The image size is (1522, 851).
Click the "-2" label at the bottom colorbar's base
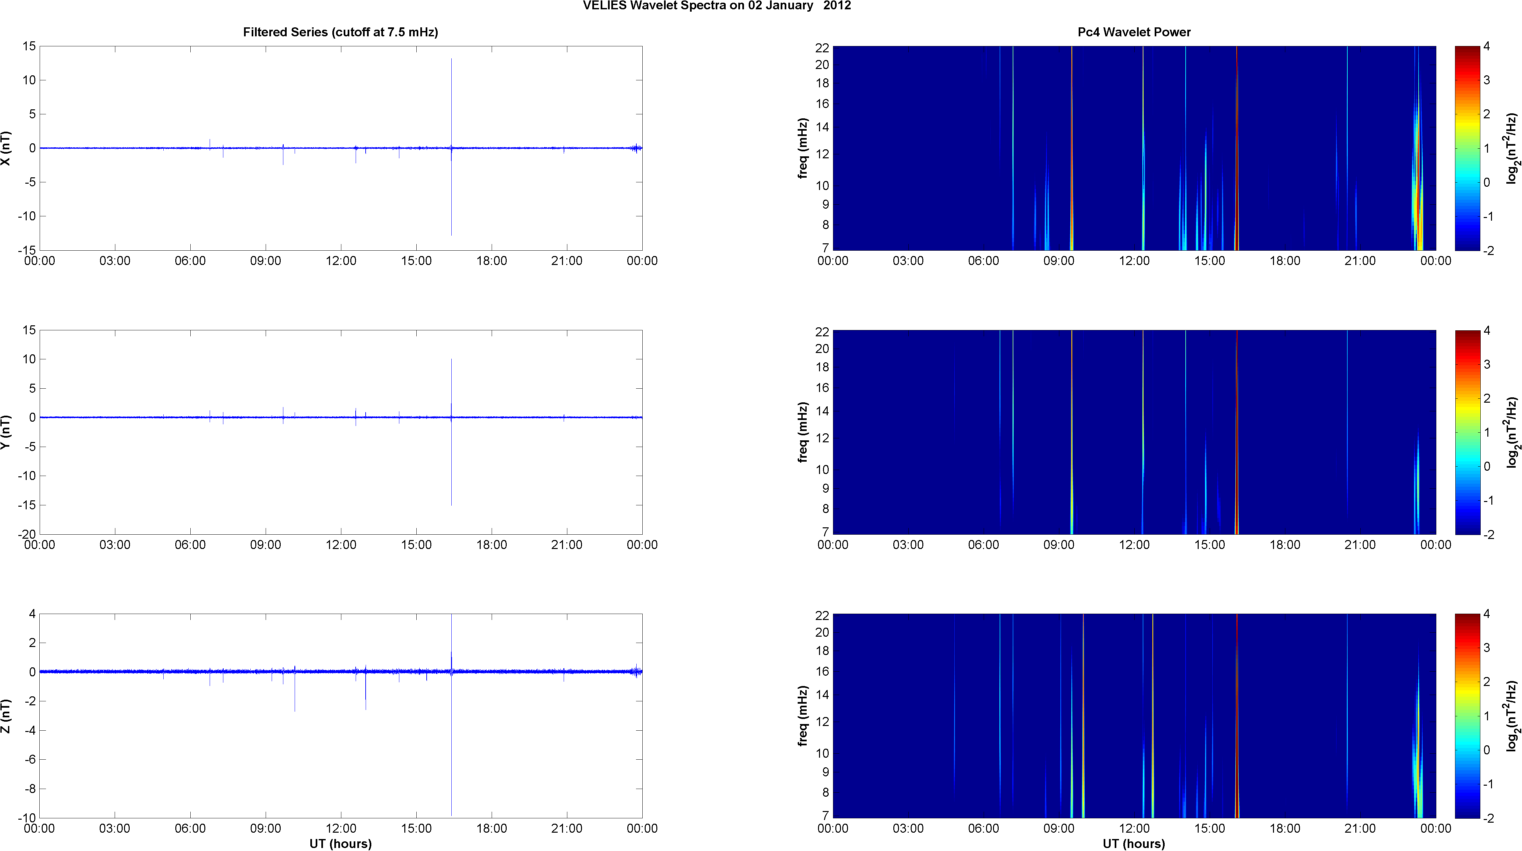1488,818
